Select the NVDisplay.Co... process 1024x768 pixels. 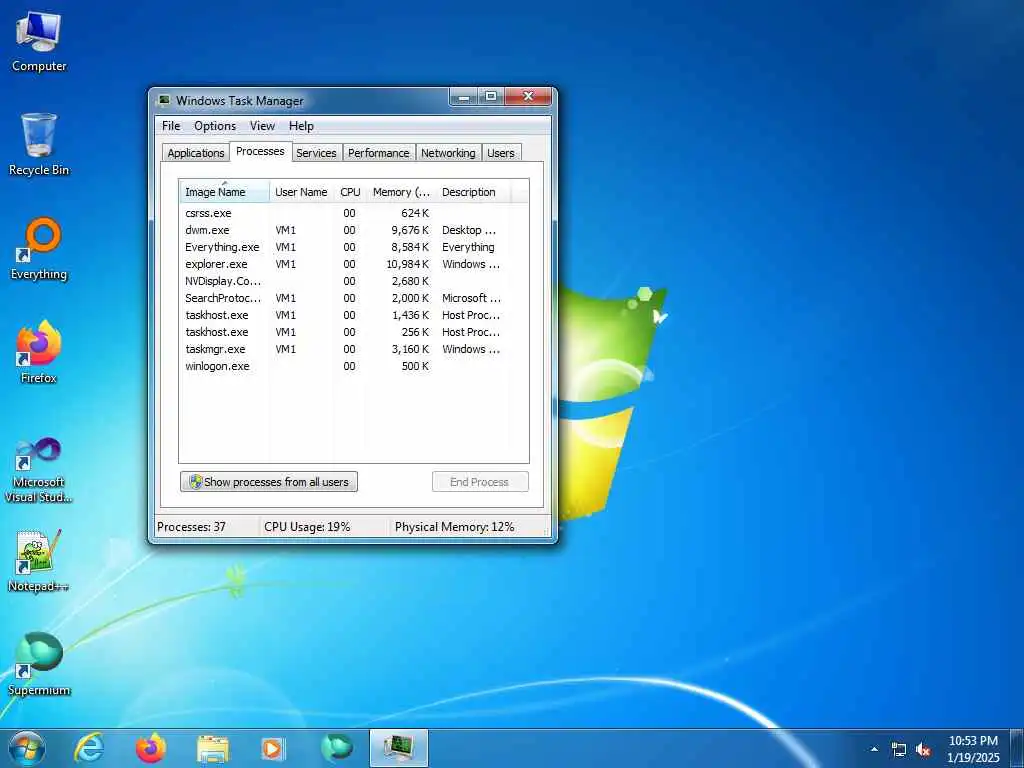coord(353,281)
